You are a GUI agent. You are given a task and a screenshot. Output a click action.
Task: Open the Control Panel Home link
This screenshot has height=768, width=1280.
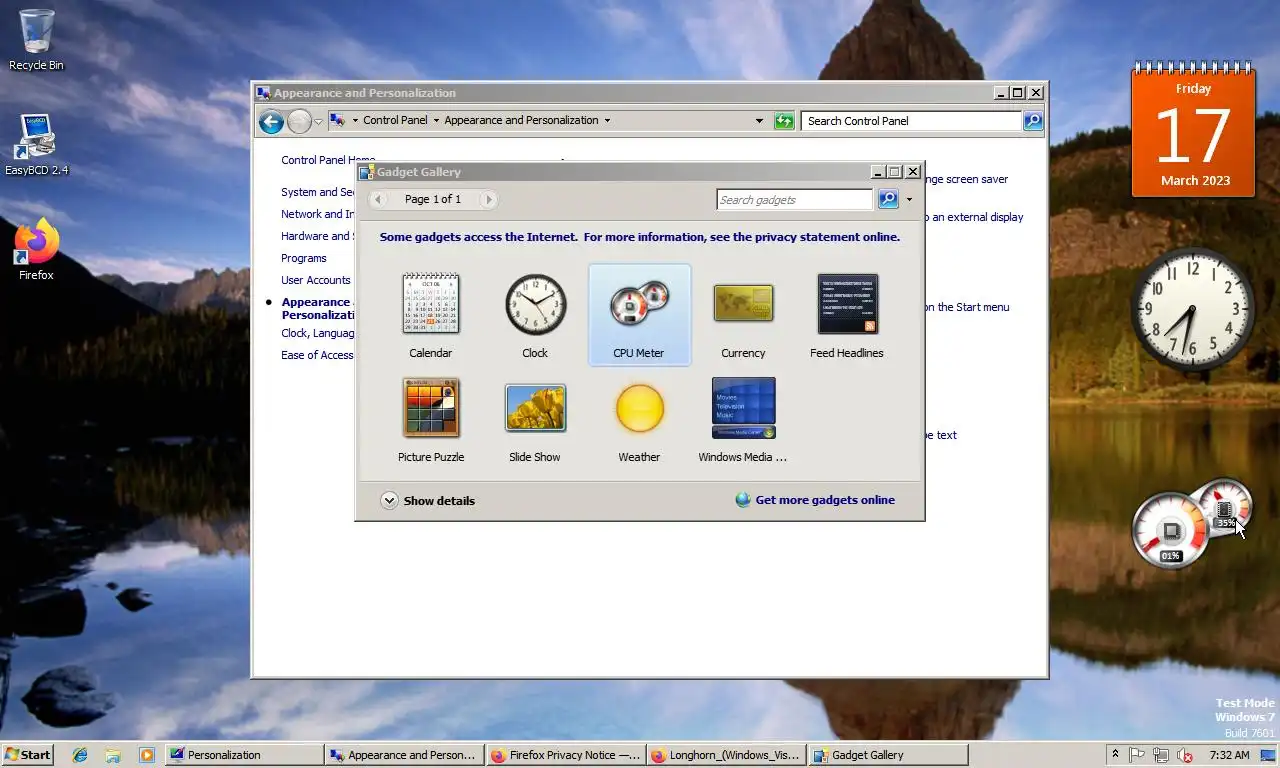328,160
